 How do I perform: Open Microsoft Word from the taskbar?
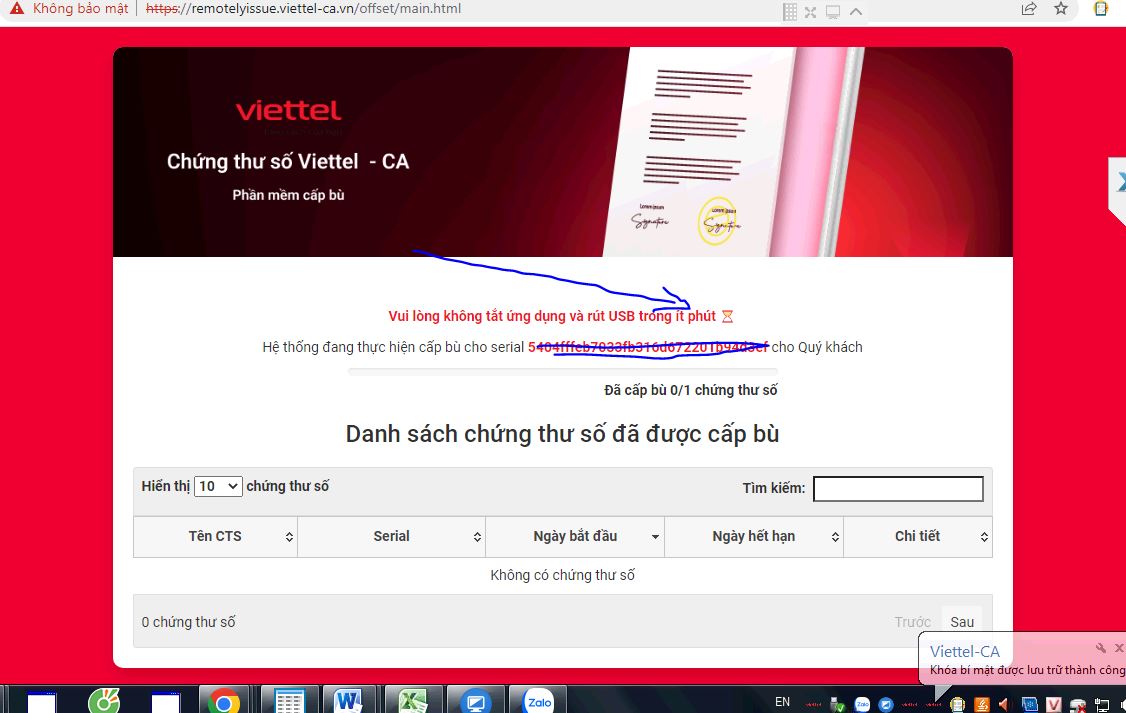(349, 701)
